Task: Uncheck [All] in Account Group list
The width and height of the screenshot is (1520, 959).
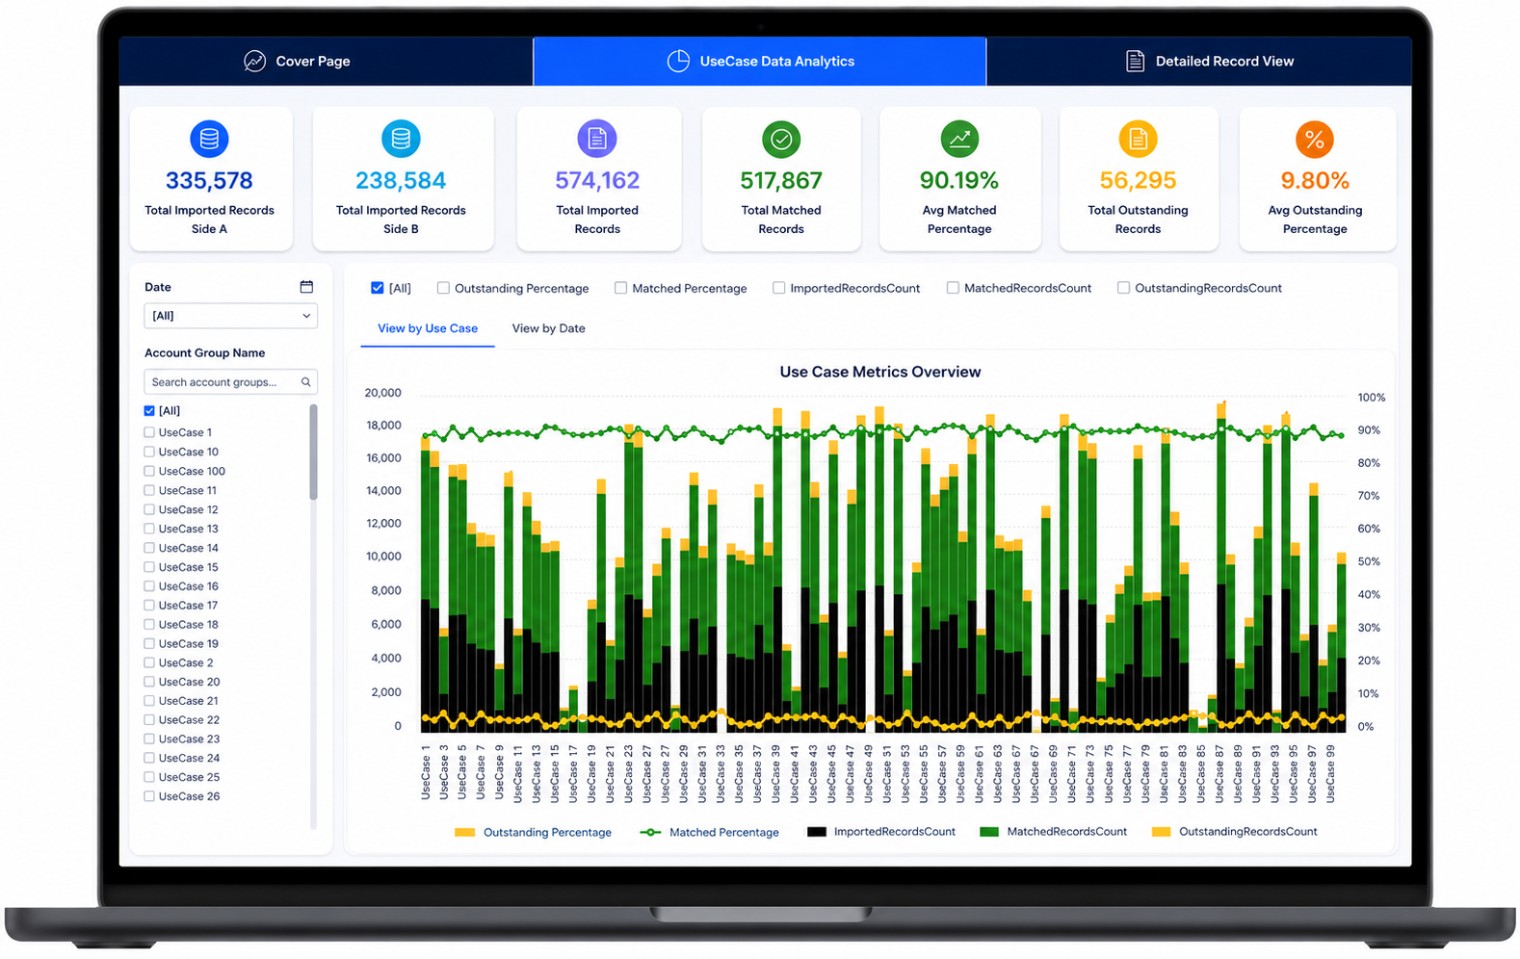Action: 149,411
